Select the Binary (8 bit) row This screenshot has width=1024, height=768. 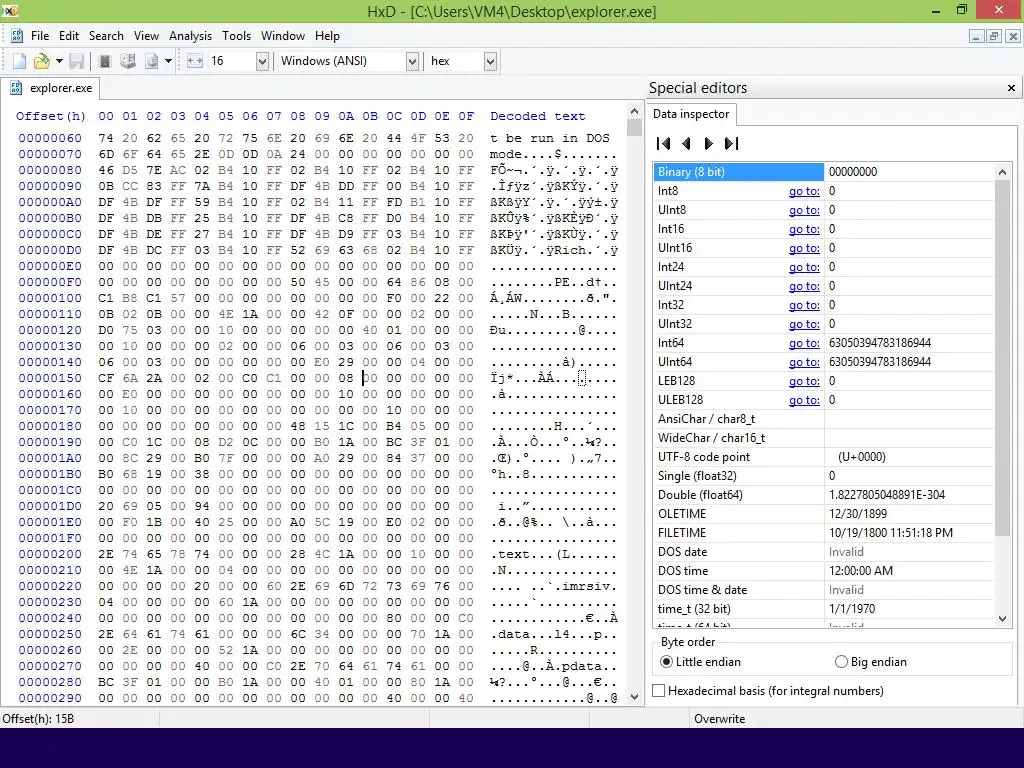(824, 172)
